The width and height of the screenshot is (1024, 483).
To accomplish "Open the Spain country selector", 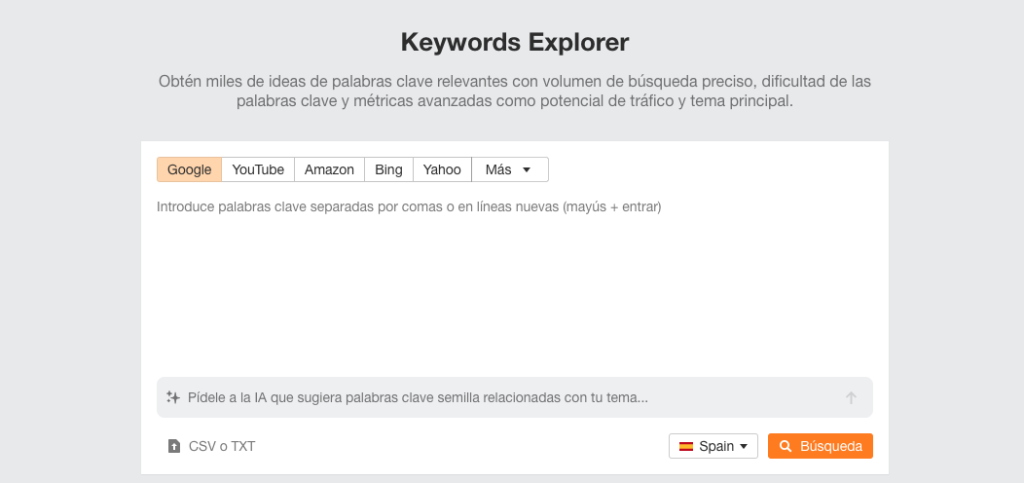I will (713, 446).
